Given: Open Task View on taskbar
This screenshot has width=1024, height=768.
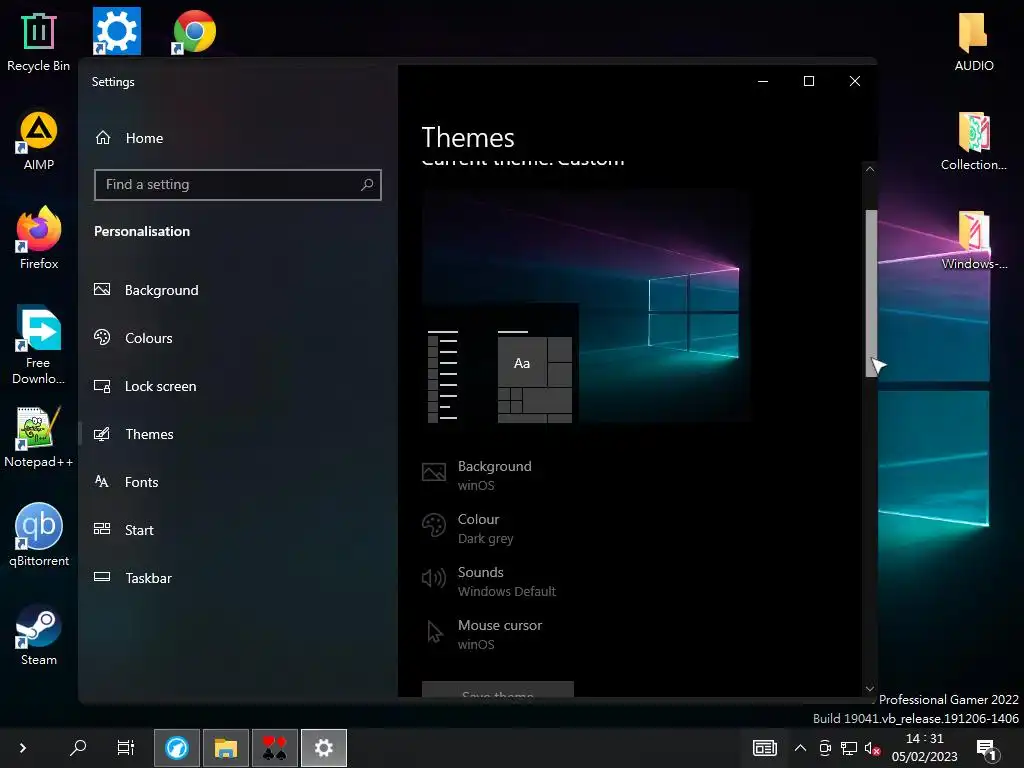Looking at the screenshot, I should (125, 748).
